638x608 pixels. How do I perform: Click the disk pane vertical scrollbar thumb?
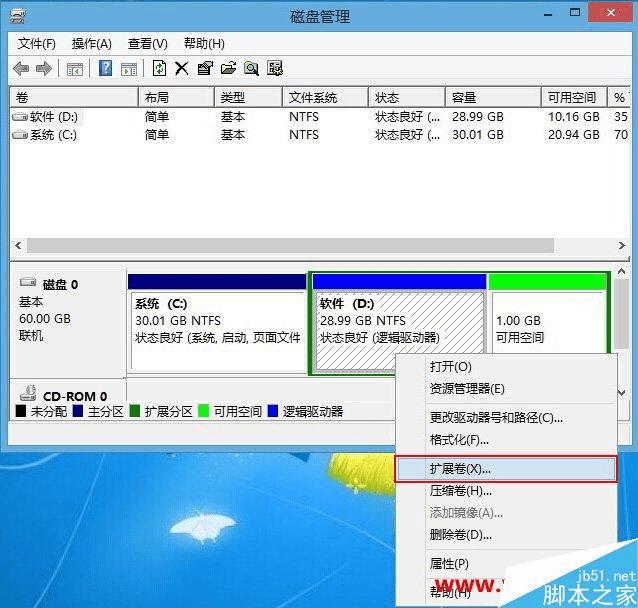(621, 314)
